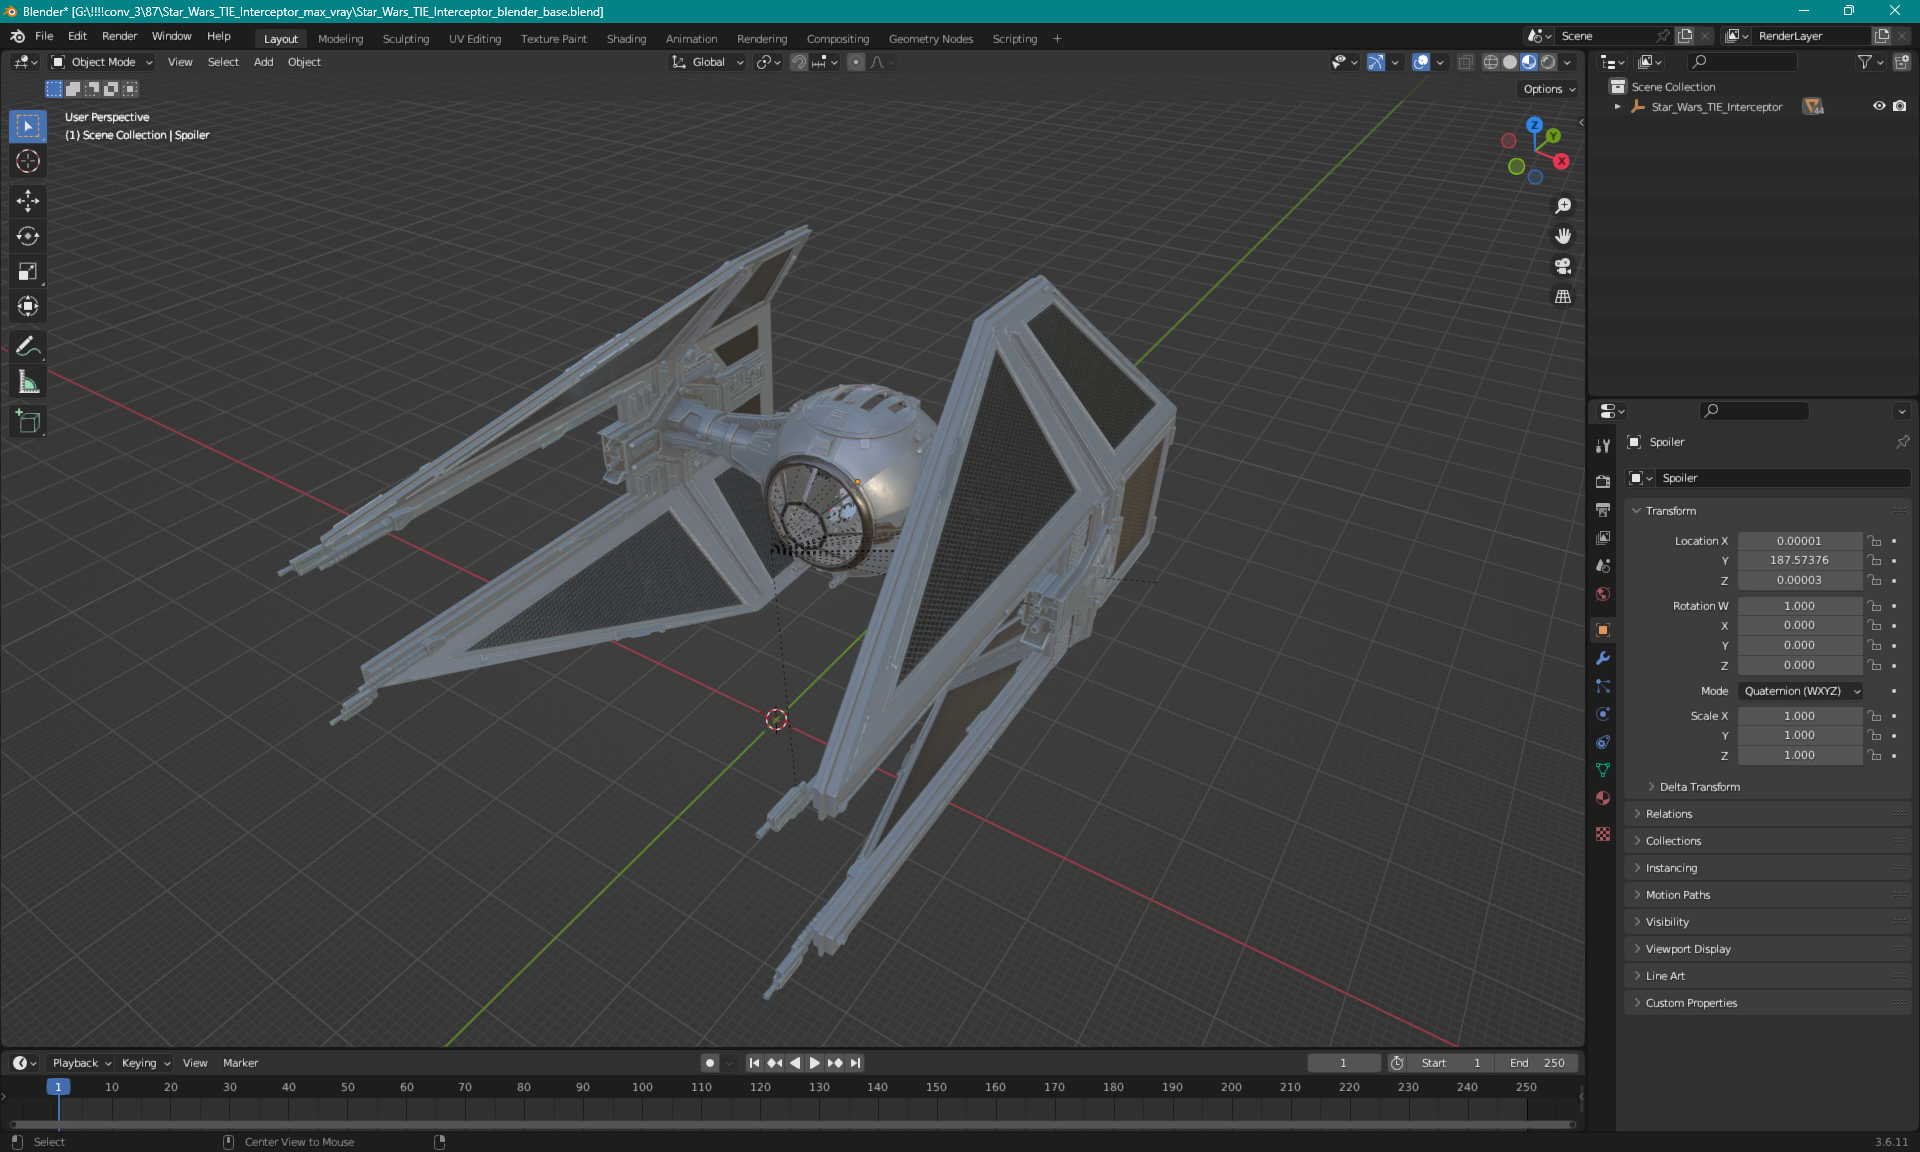Open the File menu

click(44, 36)
